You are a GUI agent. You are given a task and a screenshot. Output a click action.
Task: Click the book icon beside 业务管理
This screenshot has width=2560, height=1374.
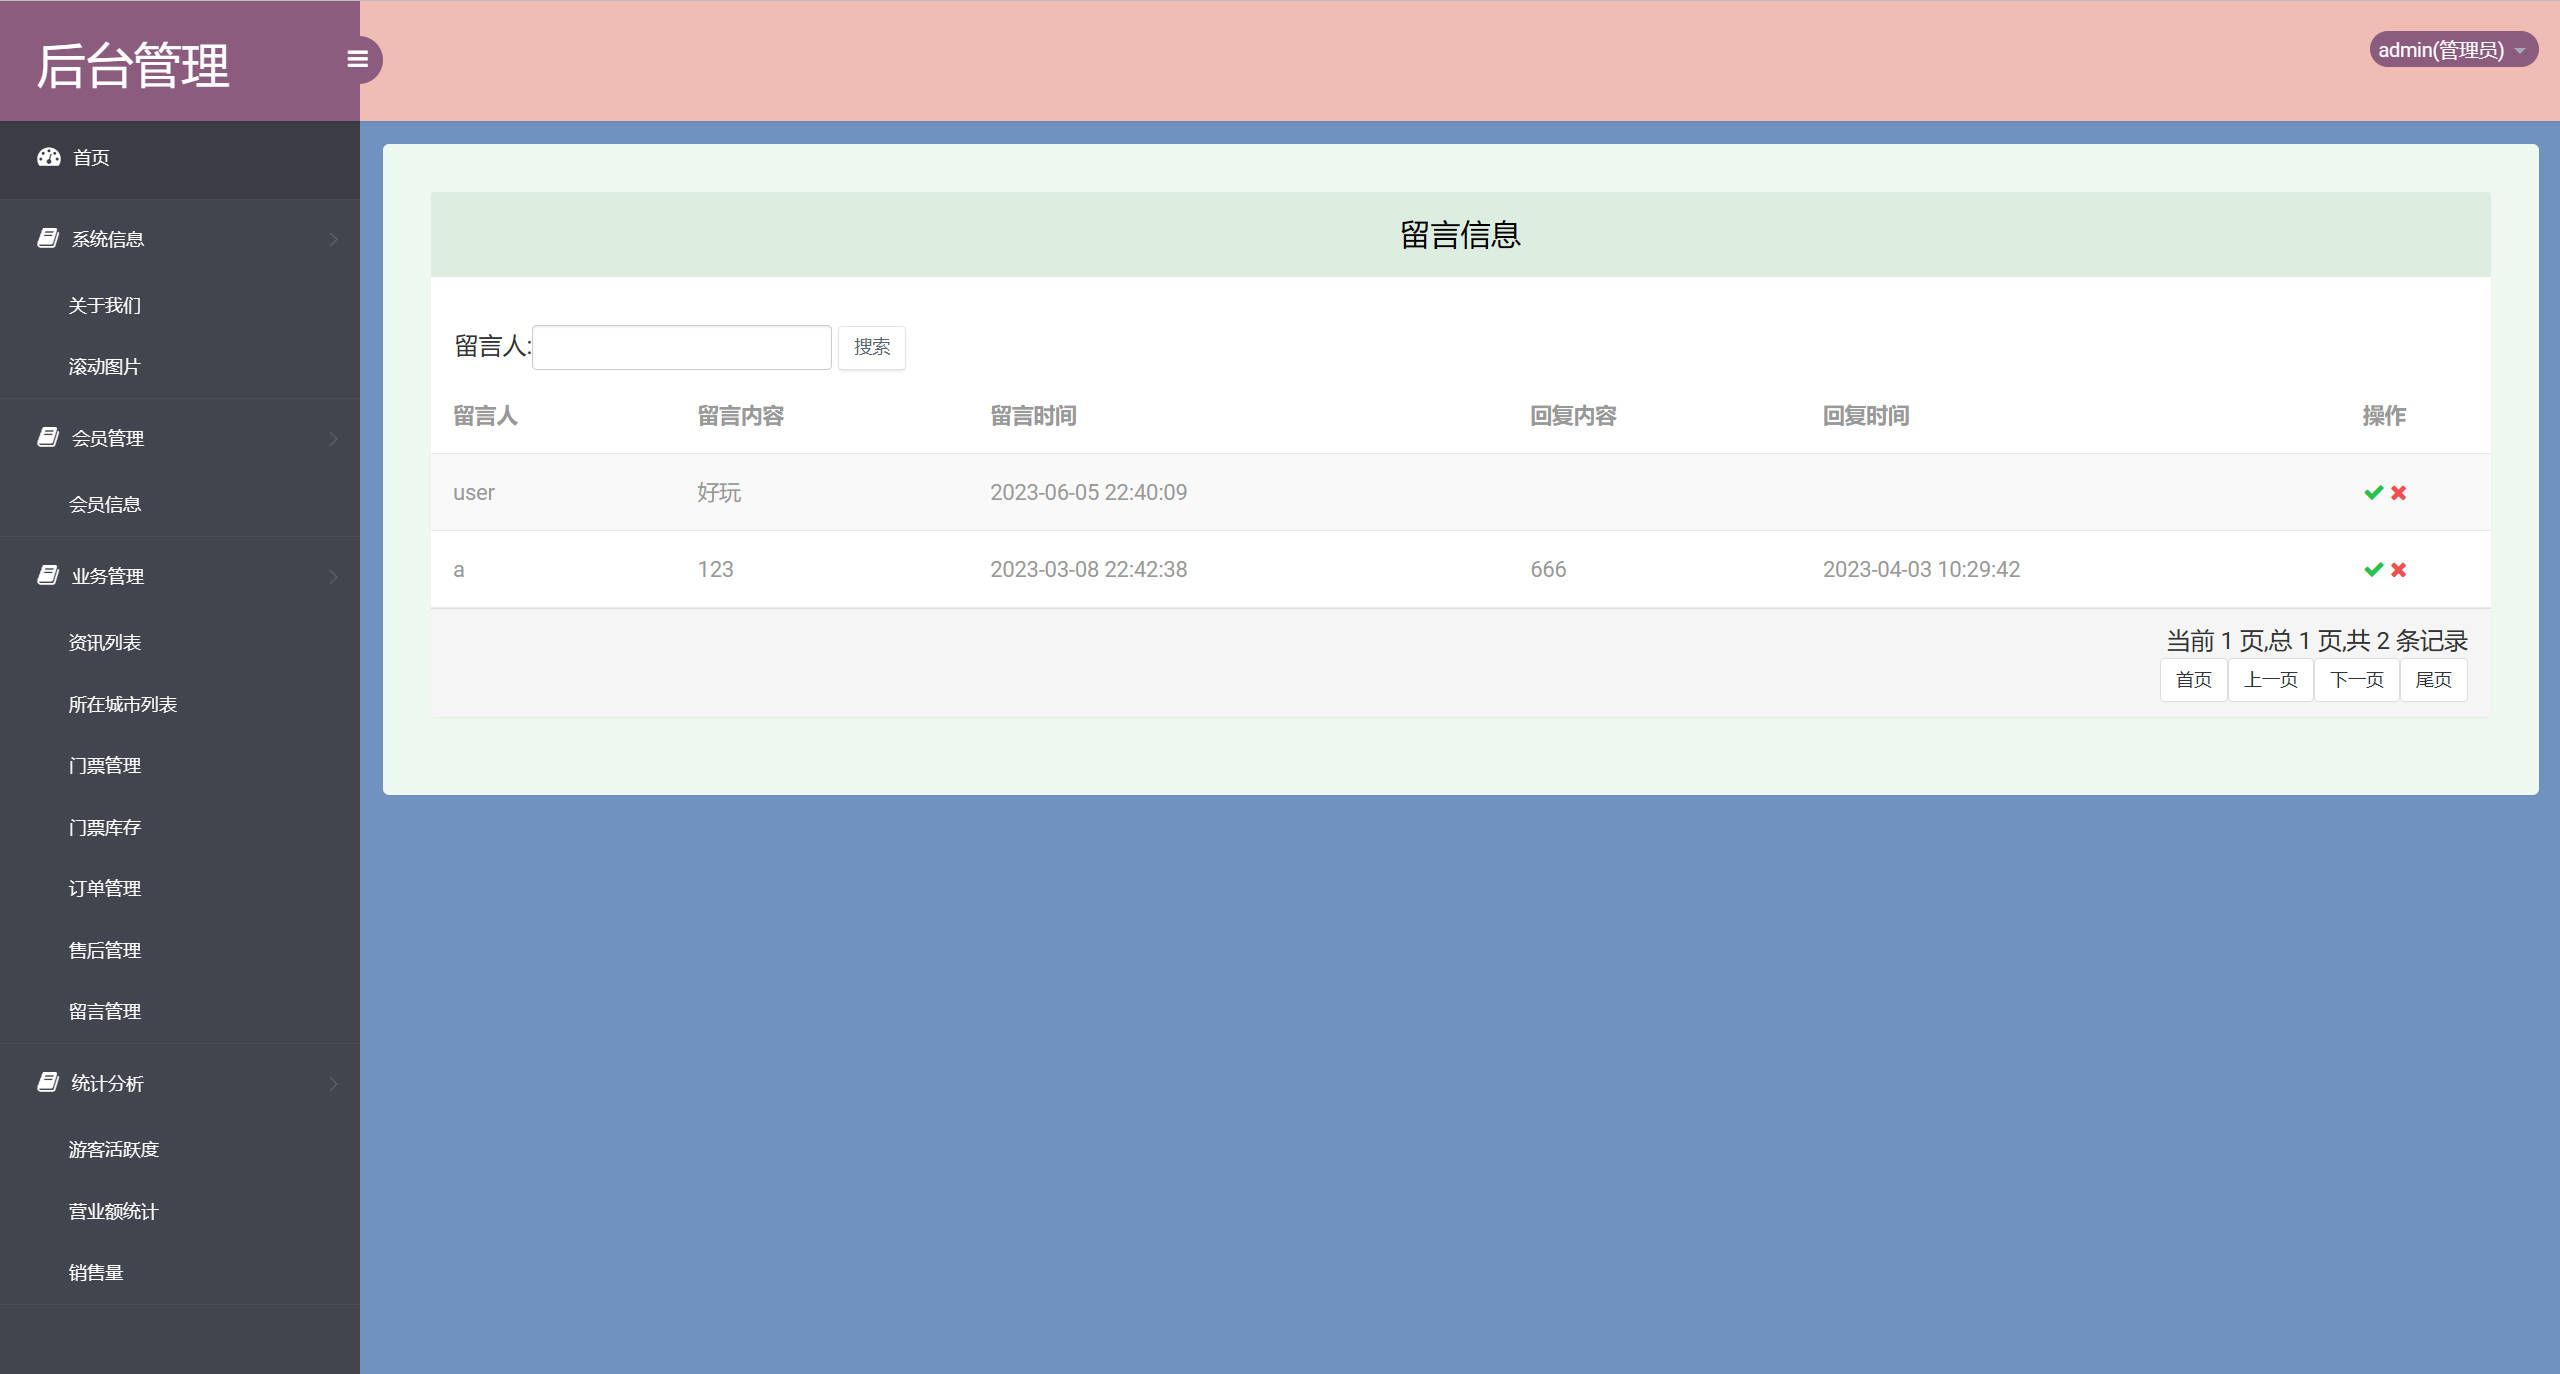pyautogui.click(x=47, y=575)
